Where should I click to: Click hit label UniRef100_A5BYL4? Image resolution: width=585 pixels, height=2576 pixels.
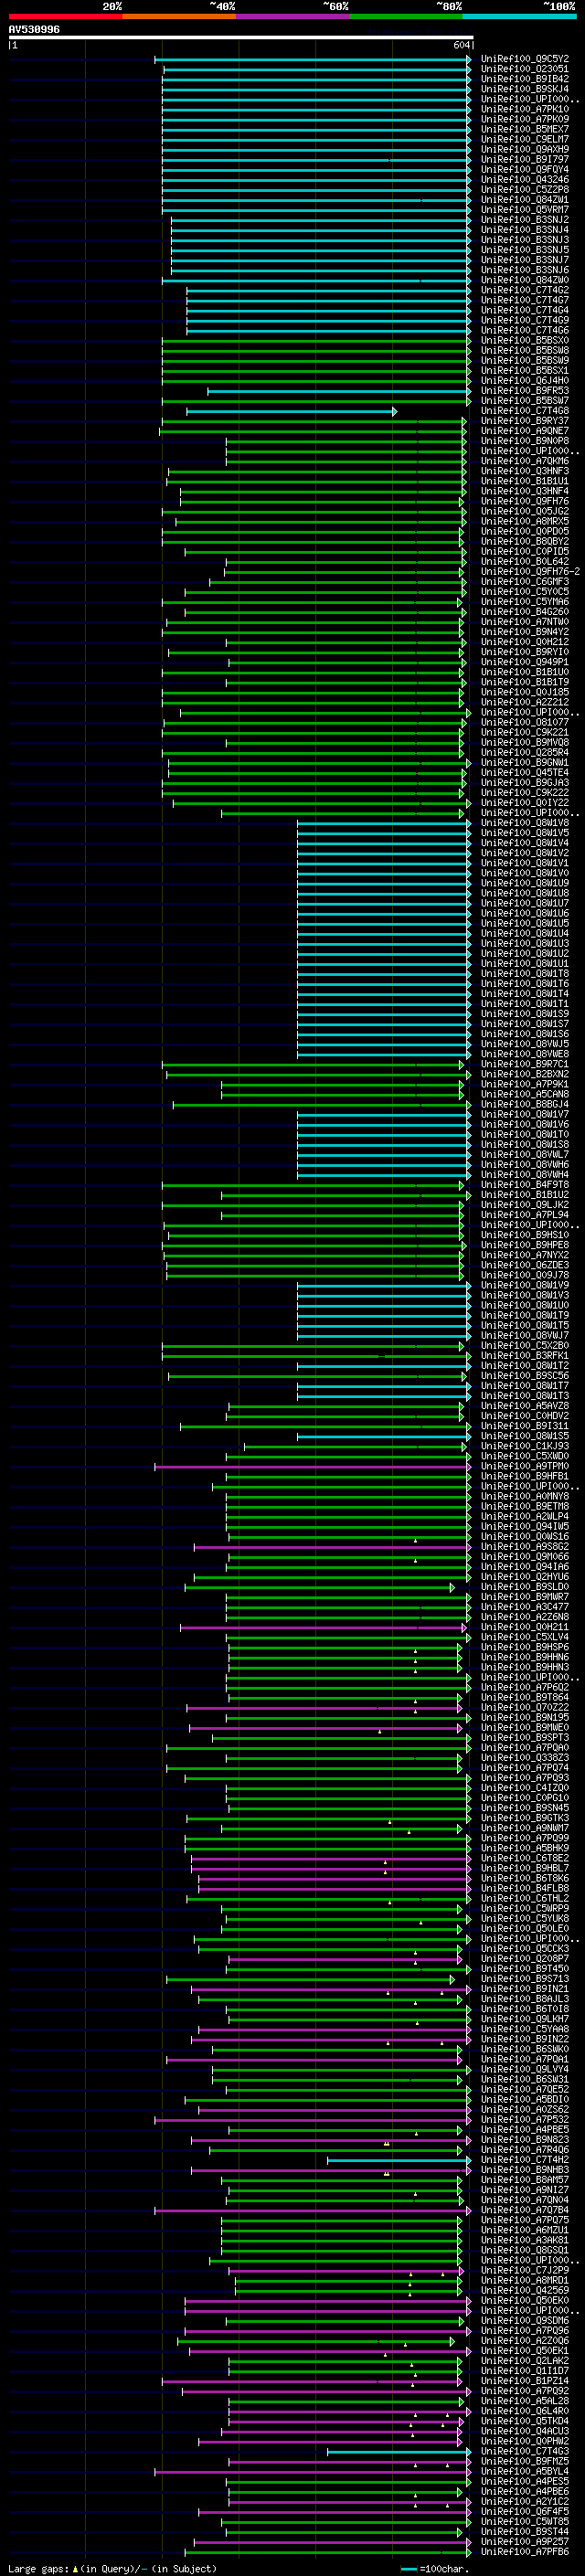coord(525,2471)
